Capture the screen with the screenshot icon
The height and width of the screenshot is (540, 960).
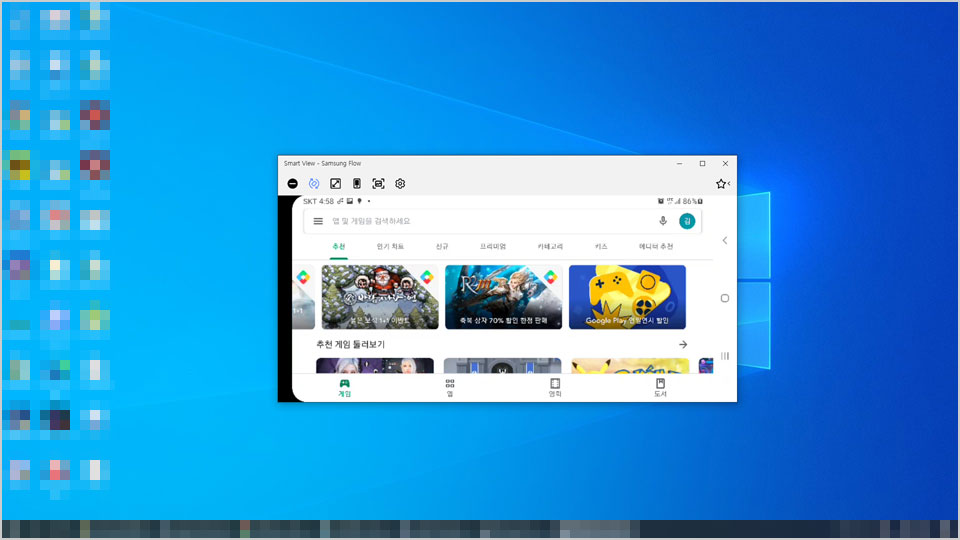(x=378, y=184)
